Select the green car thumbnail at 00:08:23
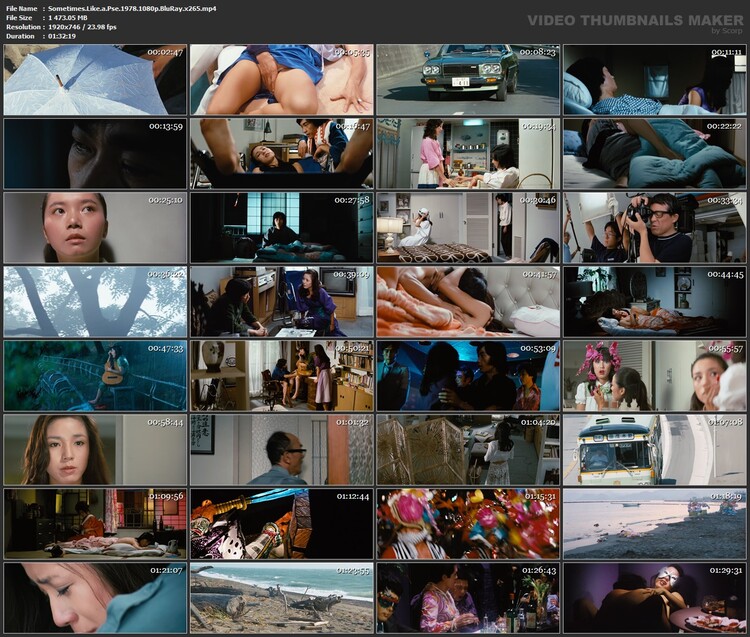Screen dimensions: 750x637 468,79
